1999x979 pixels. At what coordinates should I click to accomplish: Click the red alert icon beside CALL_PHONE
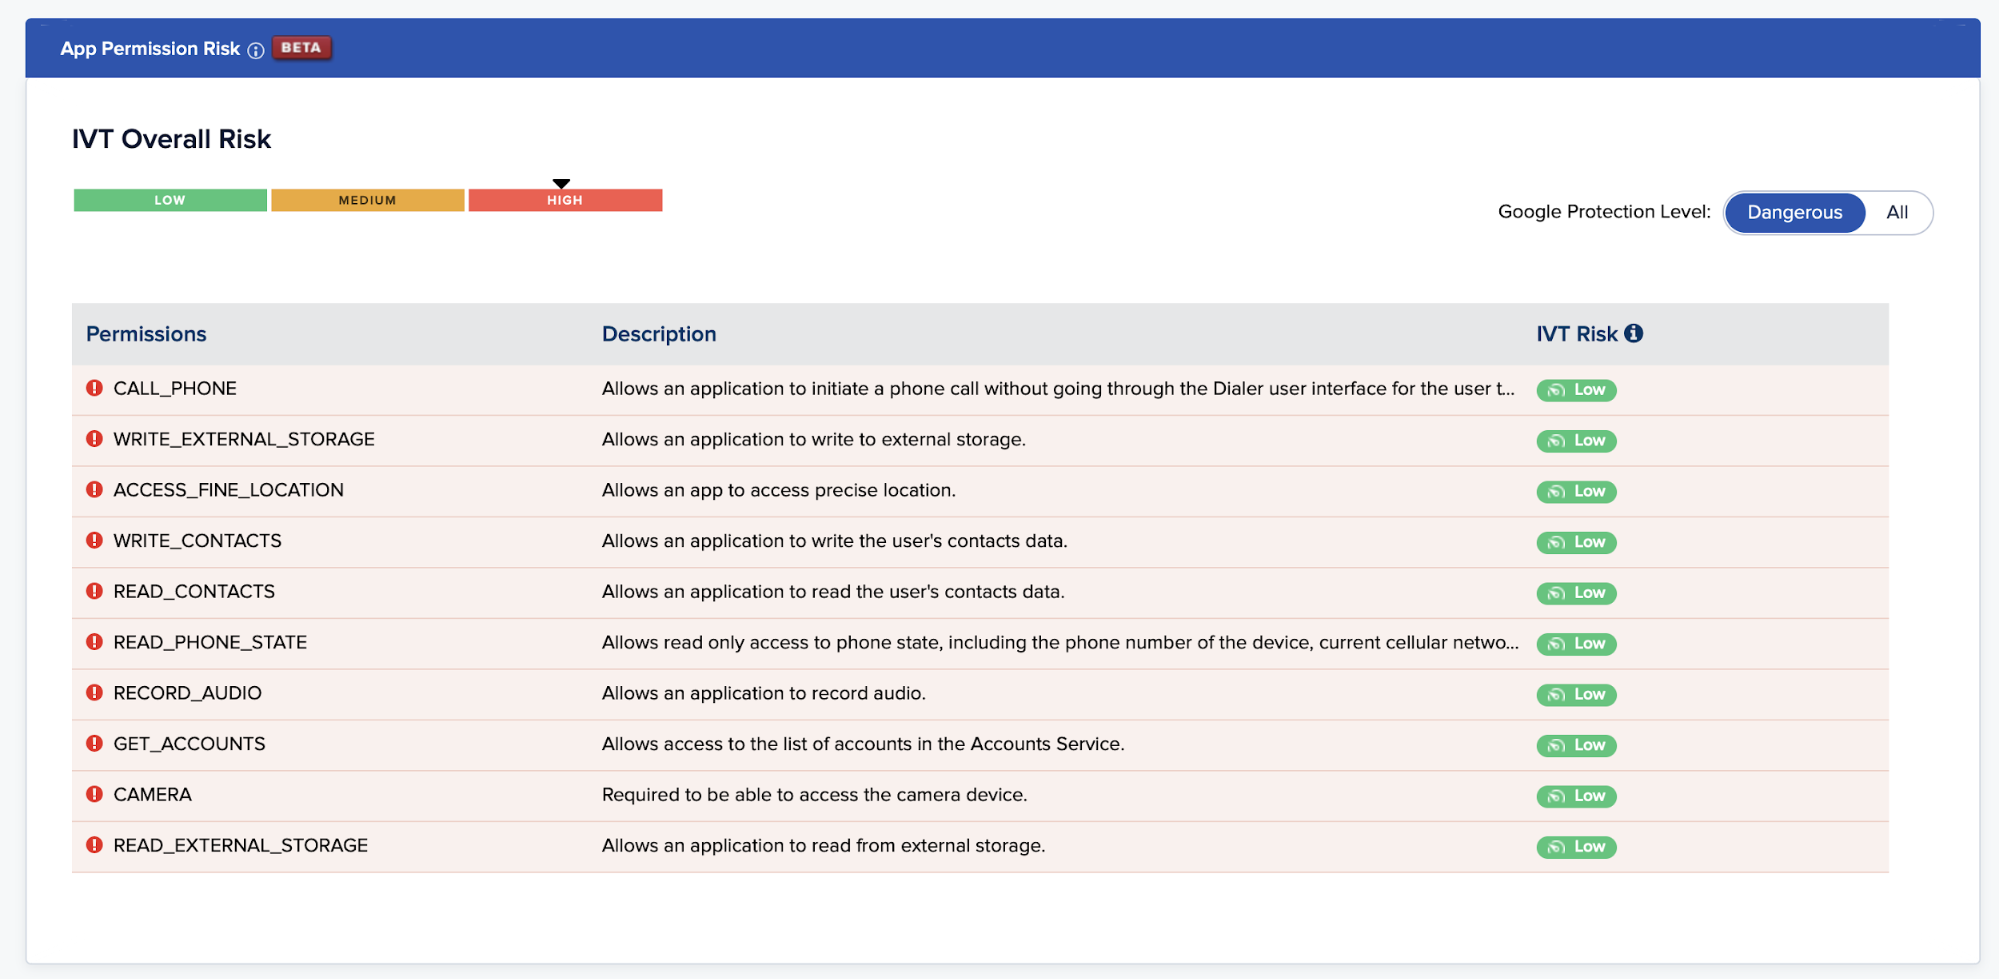click(93, 387)
